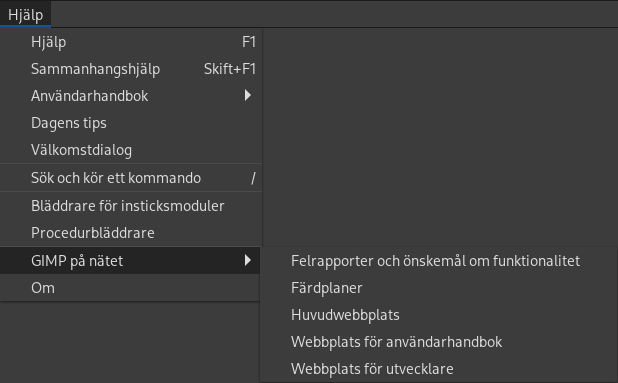
Task: Select the GIMP på nätet menu item
Action: [x=130, y=260]
